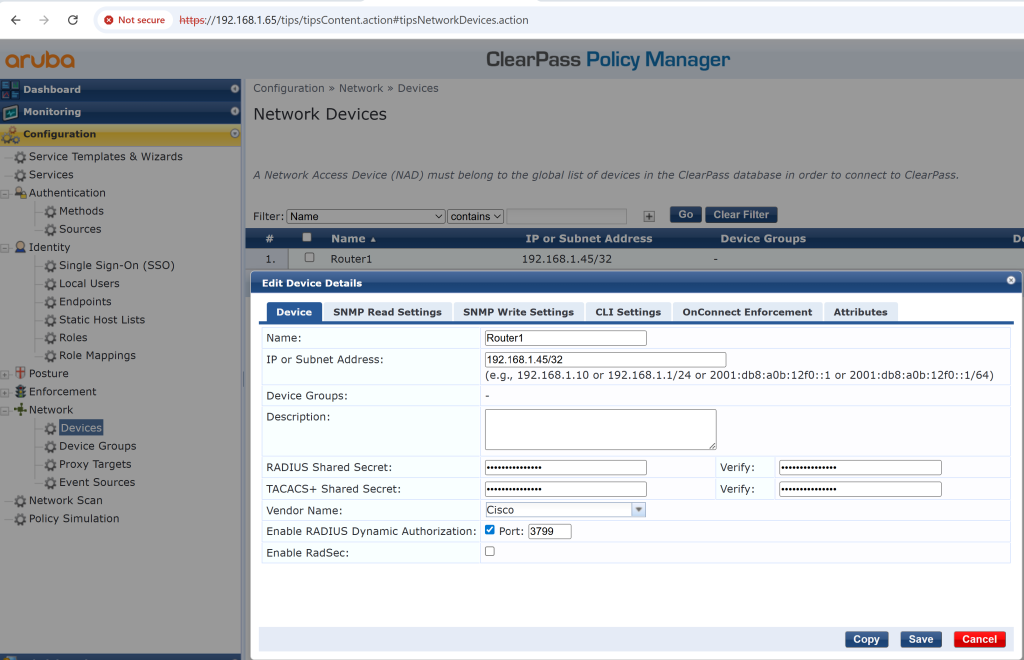Open the filter 'contains' operator dropdown
Viewport: 1024px width, 660px height.
tap(475, 216)
